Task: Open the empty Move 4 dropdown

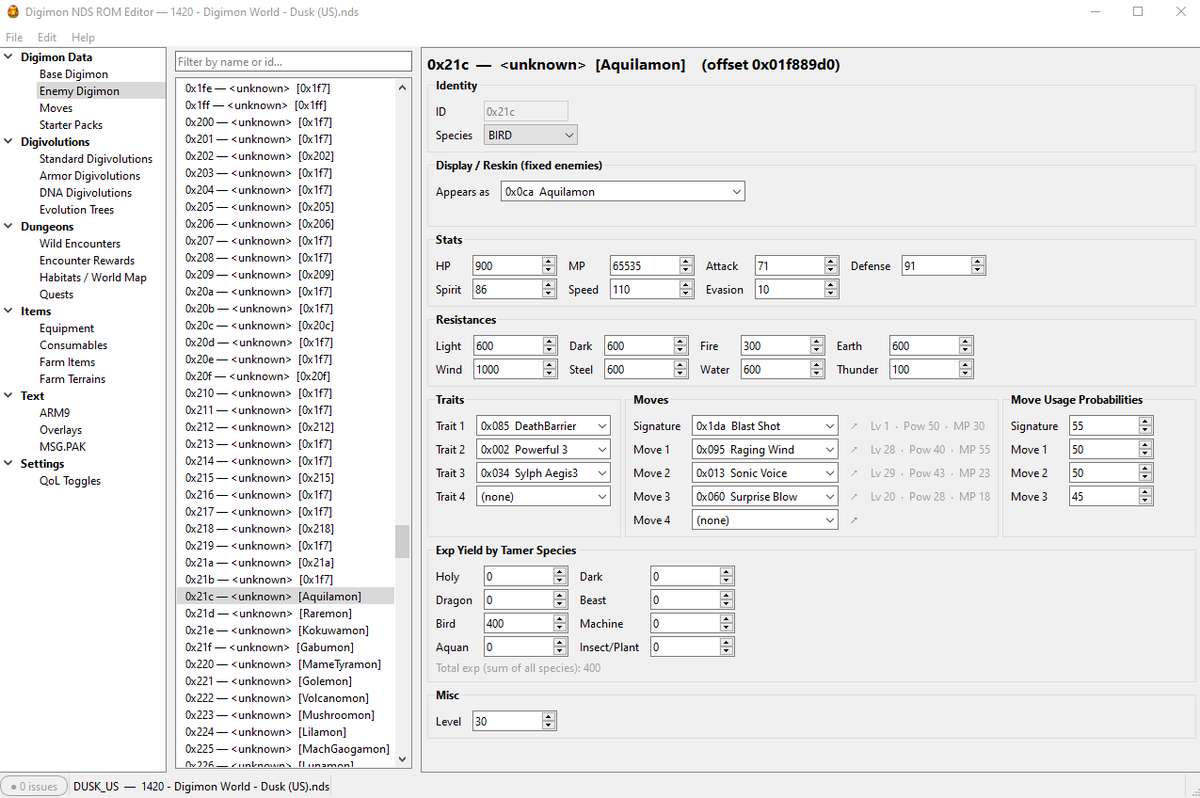Action: click(765, 520)
